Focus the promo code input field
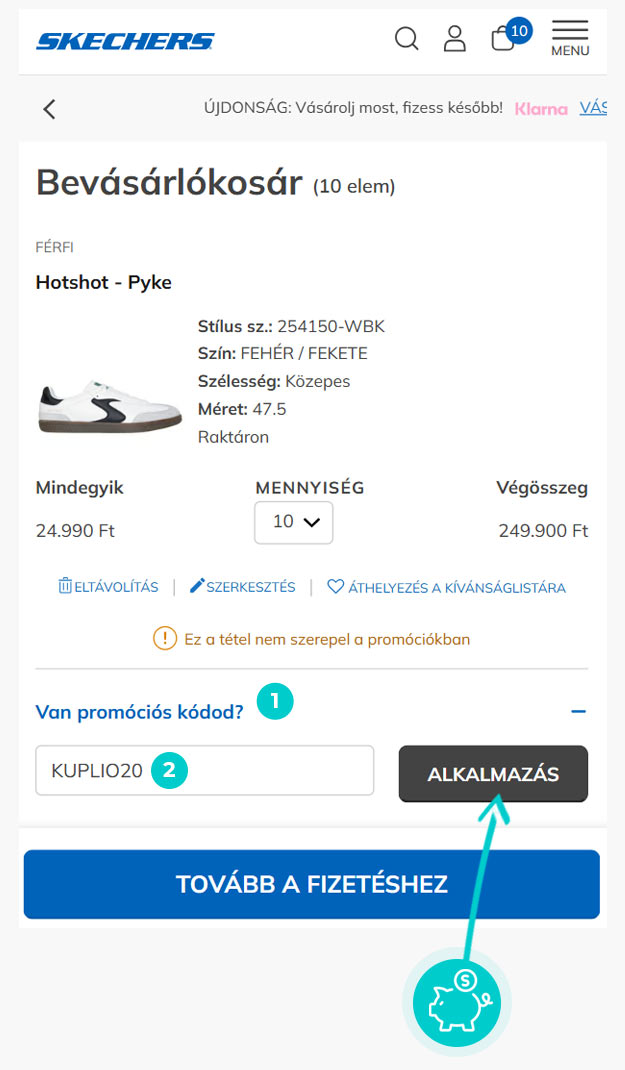The image size is (625, 1070). coord(204,770)
